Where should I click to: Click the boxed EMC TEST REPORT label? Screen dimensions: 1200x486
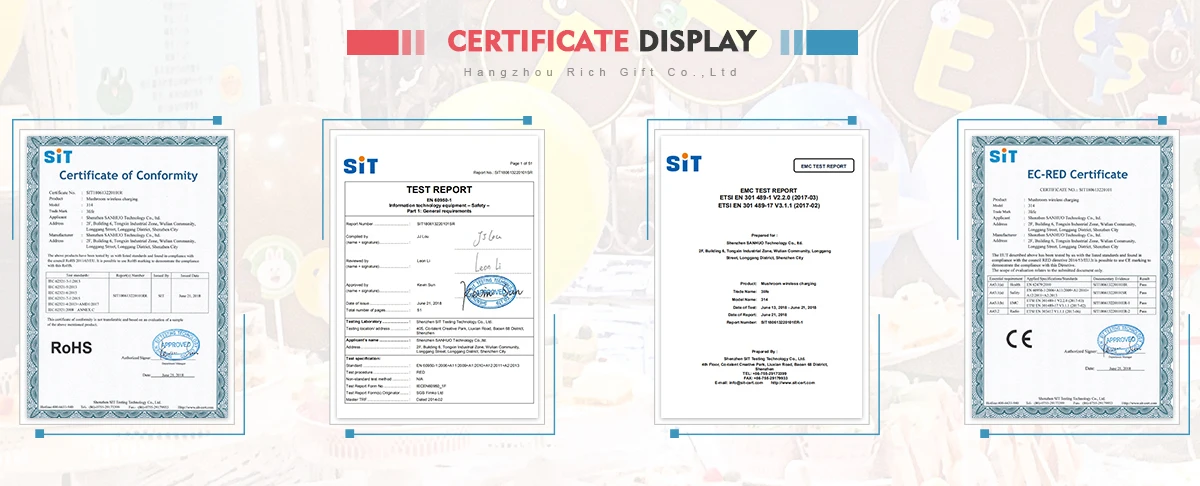[x=823, y=165]
